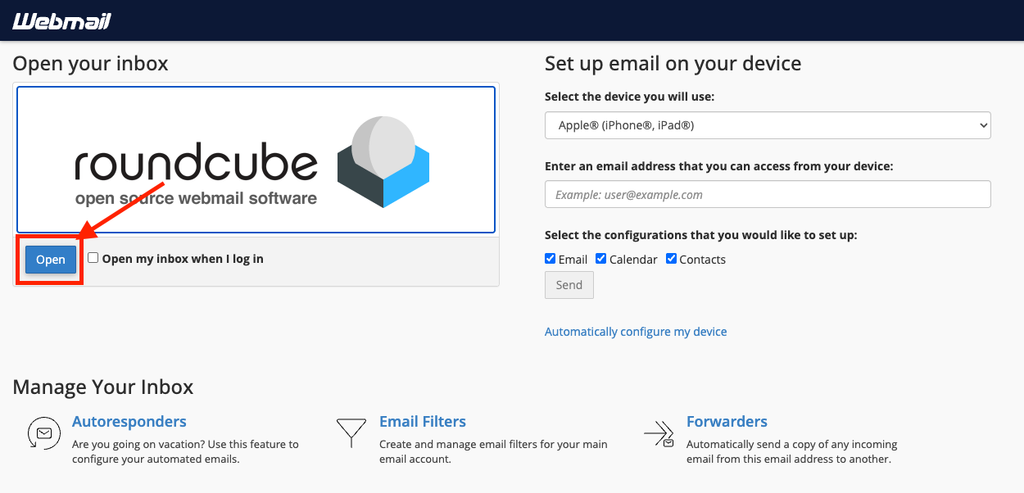Click the Forwarders description text
1024x493 pixels.
pos(792,451)
